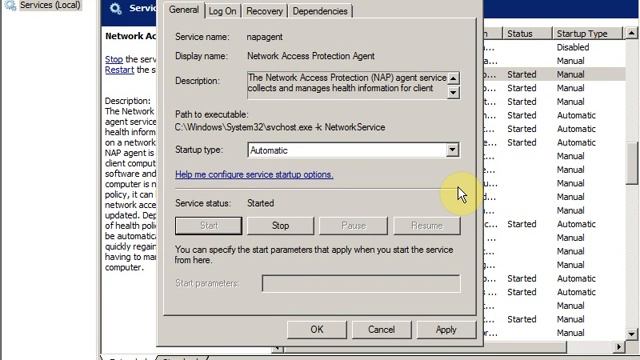Viewport: 640px width, 360px height.
Task: Click the Started service status value in the dialog
Action: pos(260,203)
